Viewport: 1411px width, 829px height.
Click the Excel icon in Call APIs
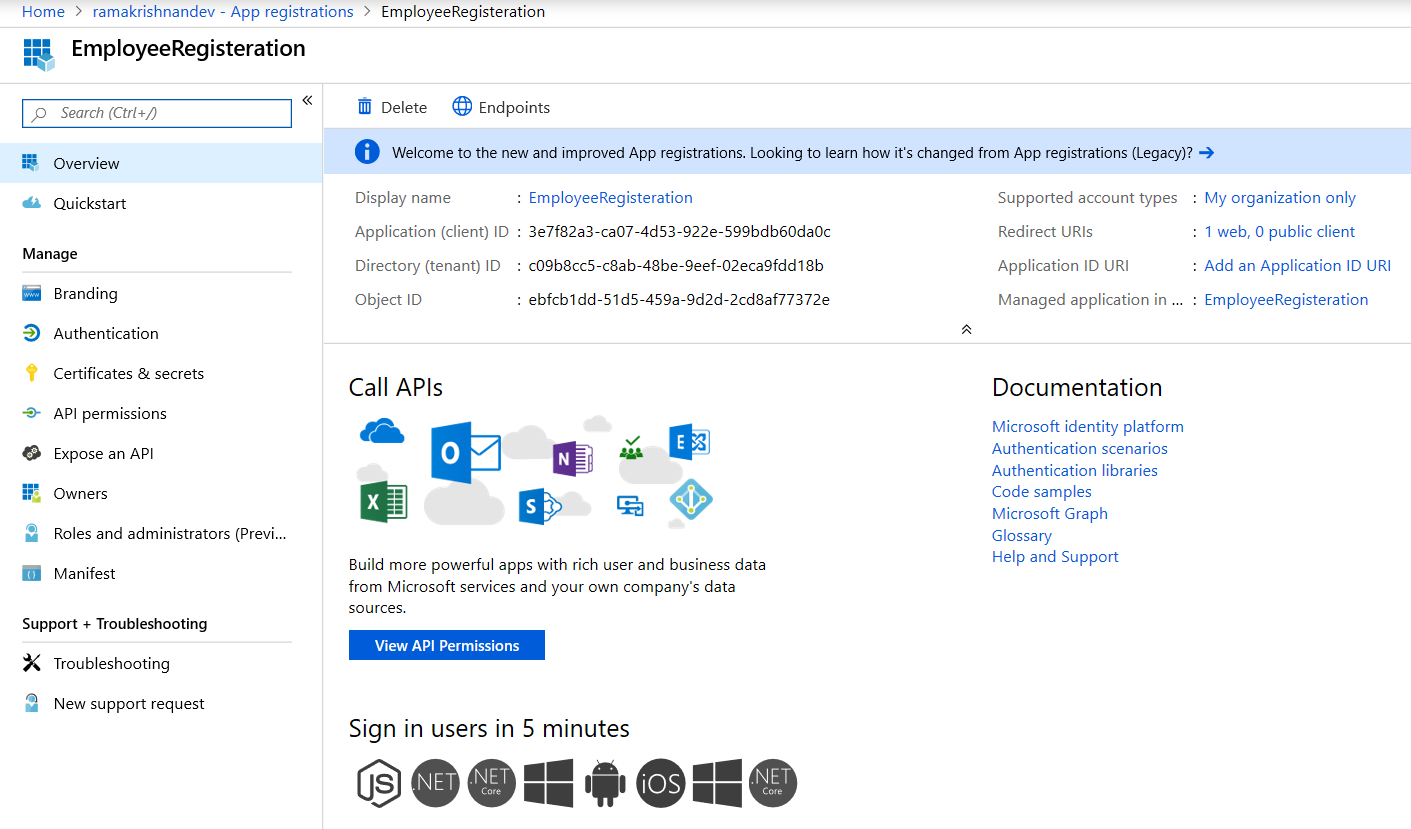pos(383,501)
